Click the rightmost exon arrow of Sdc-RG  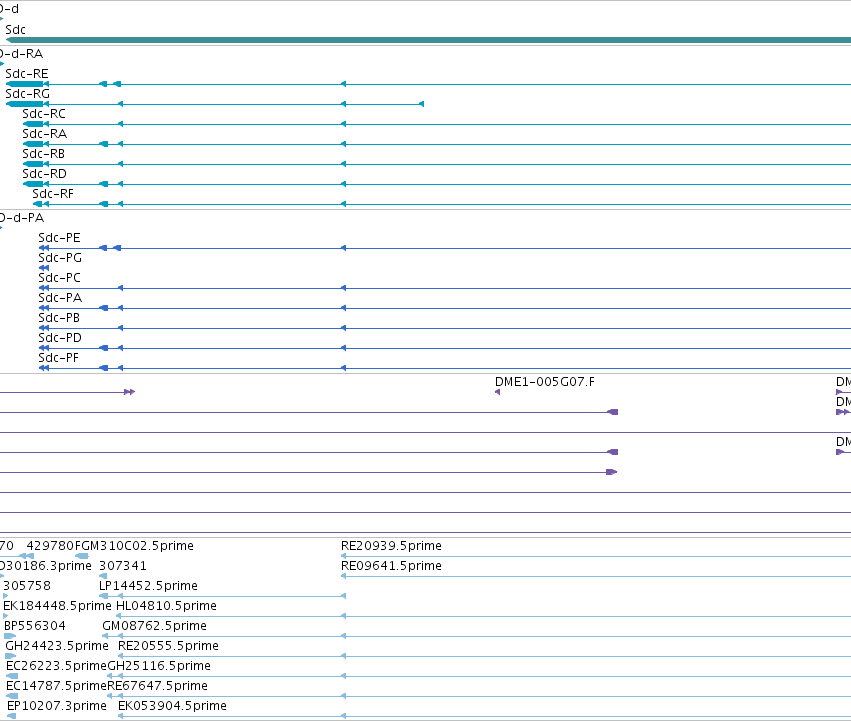coord(422,104)
